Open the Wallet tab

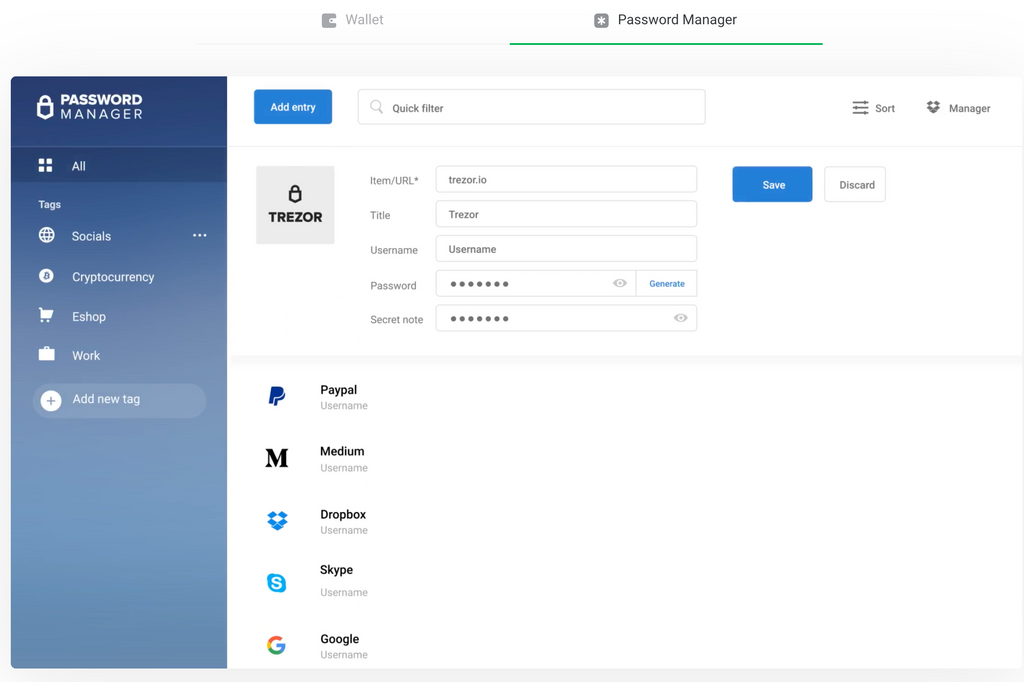[x=353, y=20]
